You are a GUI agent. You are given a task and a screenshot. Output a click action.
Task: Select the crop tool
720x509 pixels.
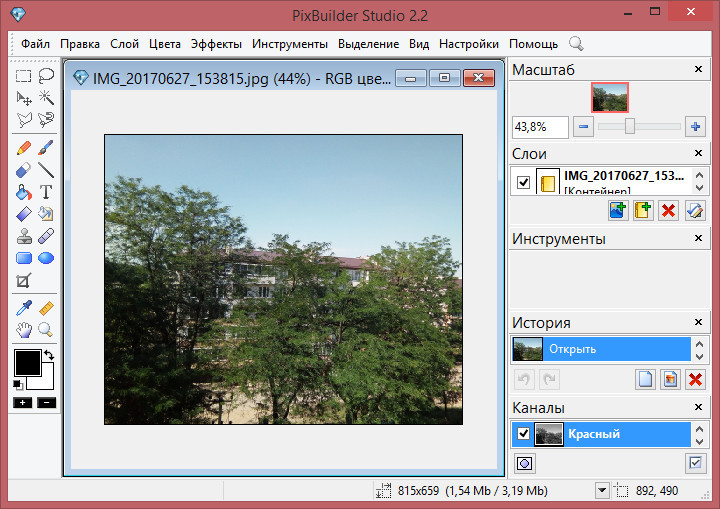[24, 280]
